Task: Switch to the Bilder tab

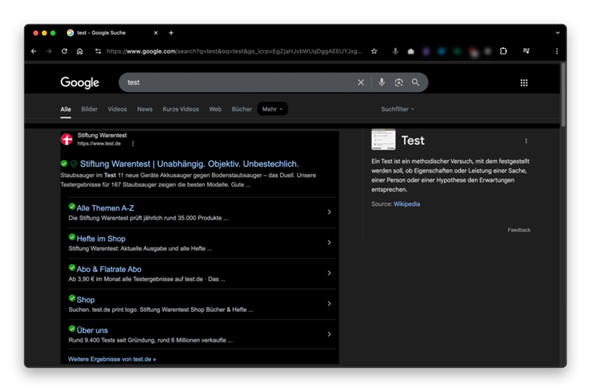Action: [x=89, y=109]
